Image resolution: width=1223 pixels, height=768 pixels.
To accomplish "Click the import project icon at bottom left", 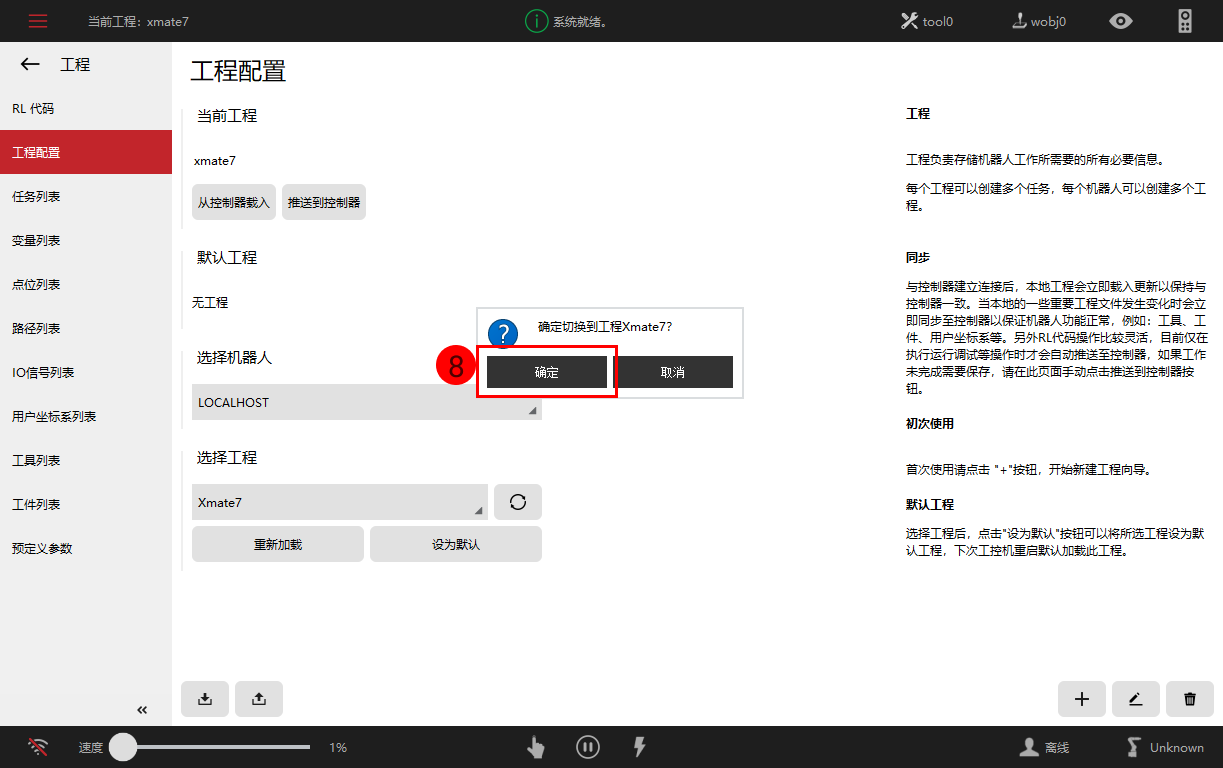I will [205, 699].
